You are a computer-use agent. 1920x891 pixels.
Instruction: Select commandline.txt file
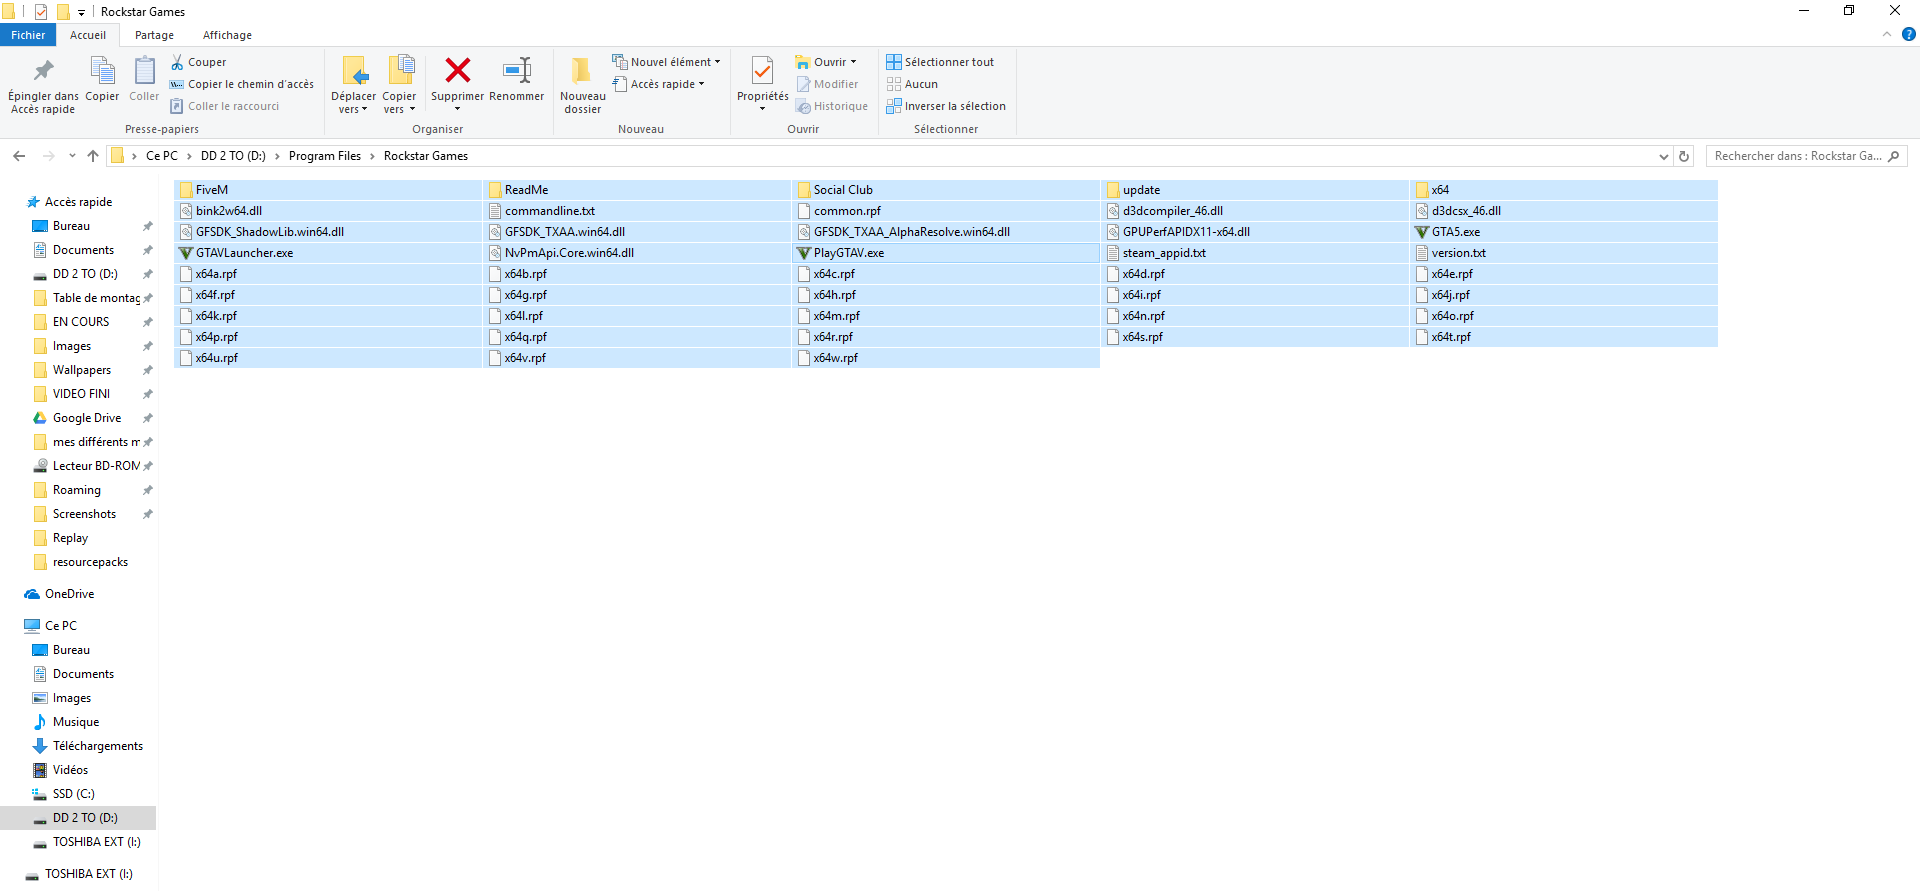[637, 211]
